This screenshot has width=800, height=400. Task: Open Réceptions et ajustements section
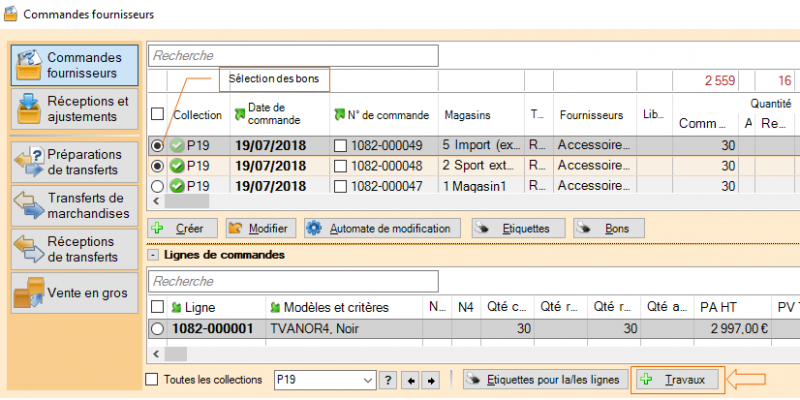tap(74, 109)
